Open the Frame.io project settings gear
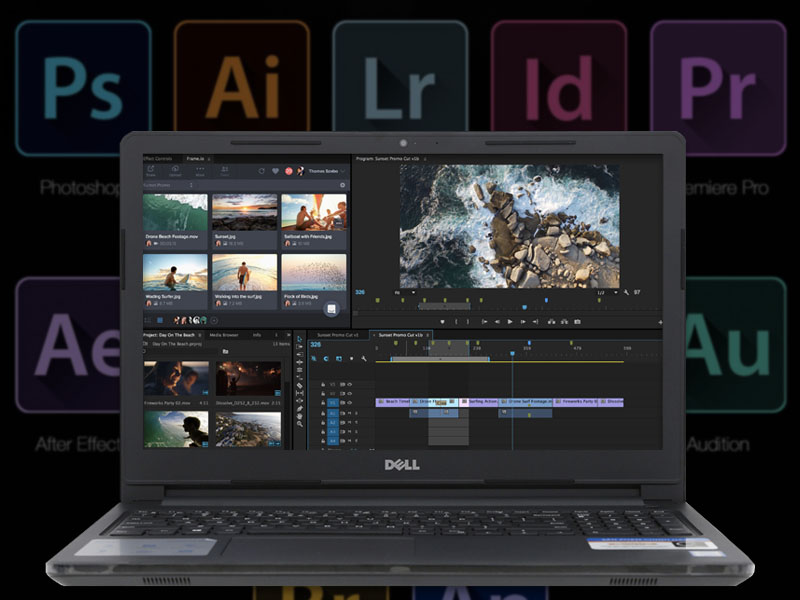 point(342,185)
